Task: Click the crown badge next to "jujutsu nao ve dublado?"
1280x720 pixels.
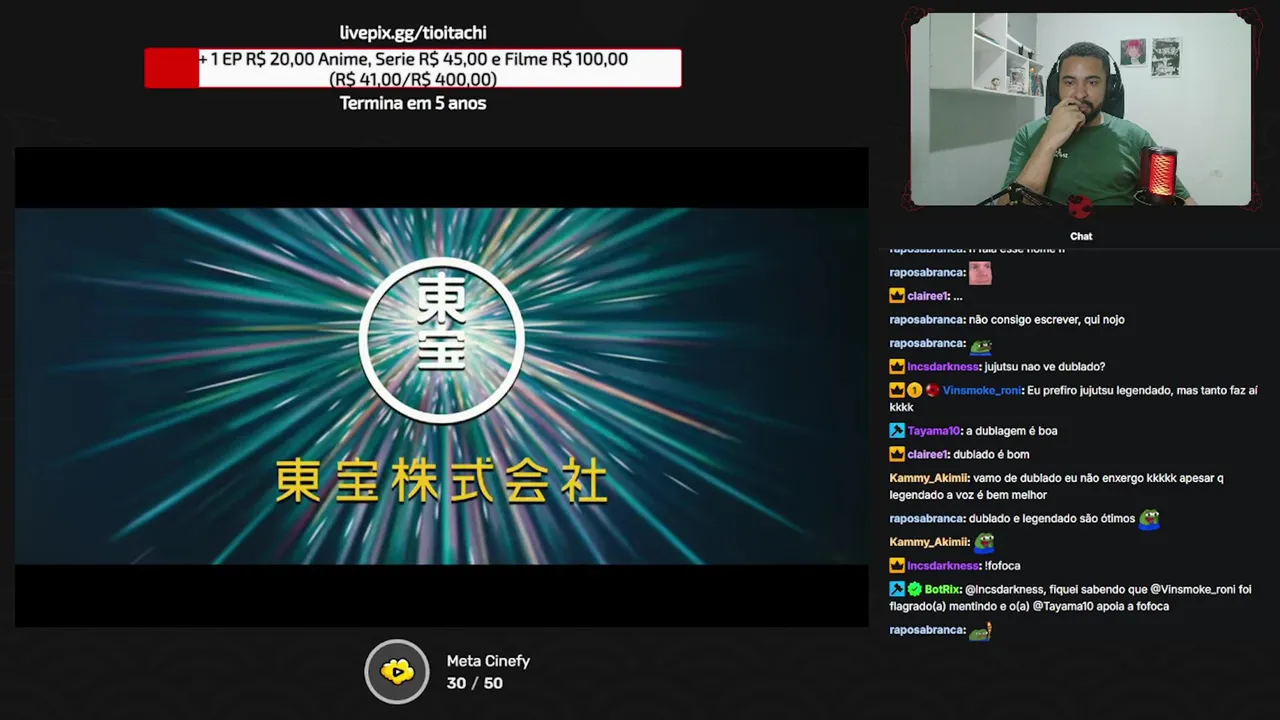Action: [x=897, y=367]
